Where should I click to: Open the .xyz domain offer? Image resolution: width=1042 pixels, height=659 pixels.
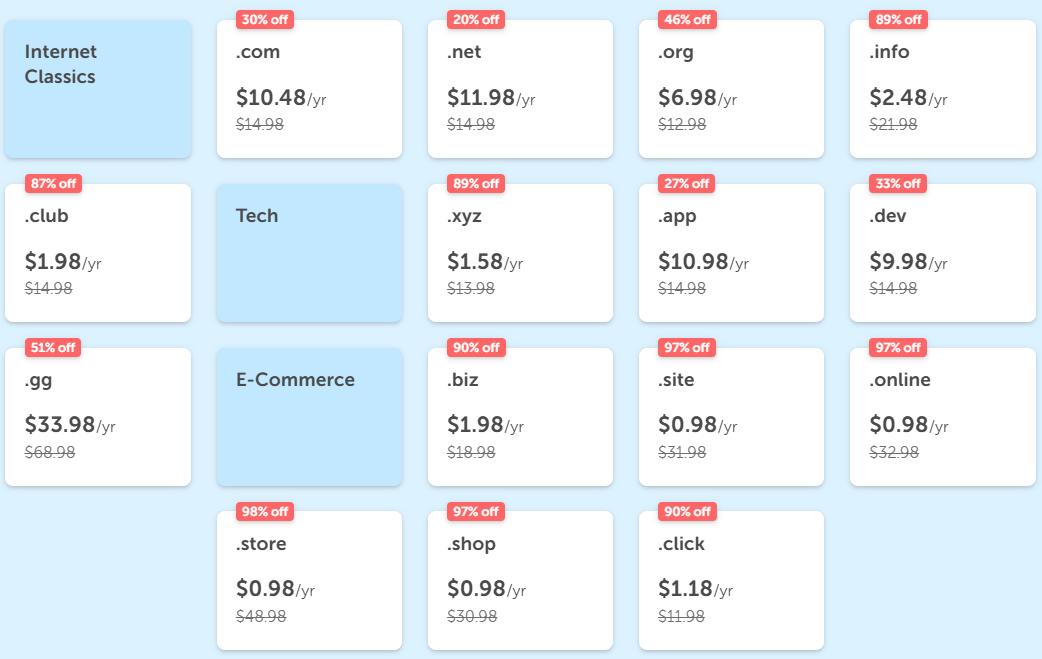[520, 253]
